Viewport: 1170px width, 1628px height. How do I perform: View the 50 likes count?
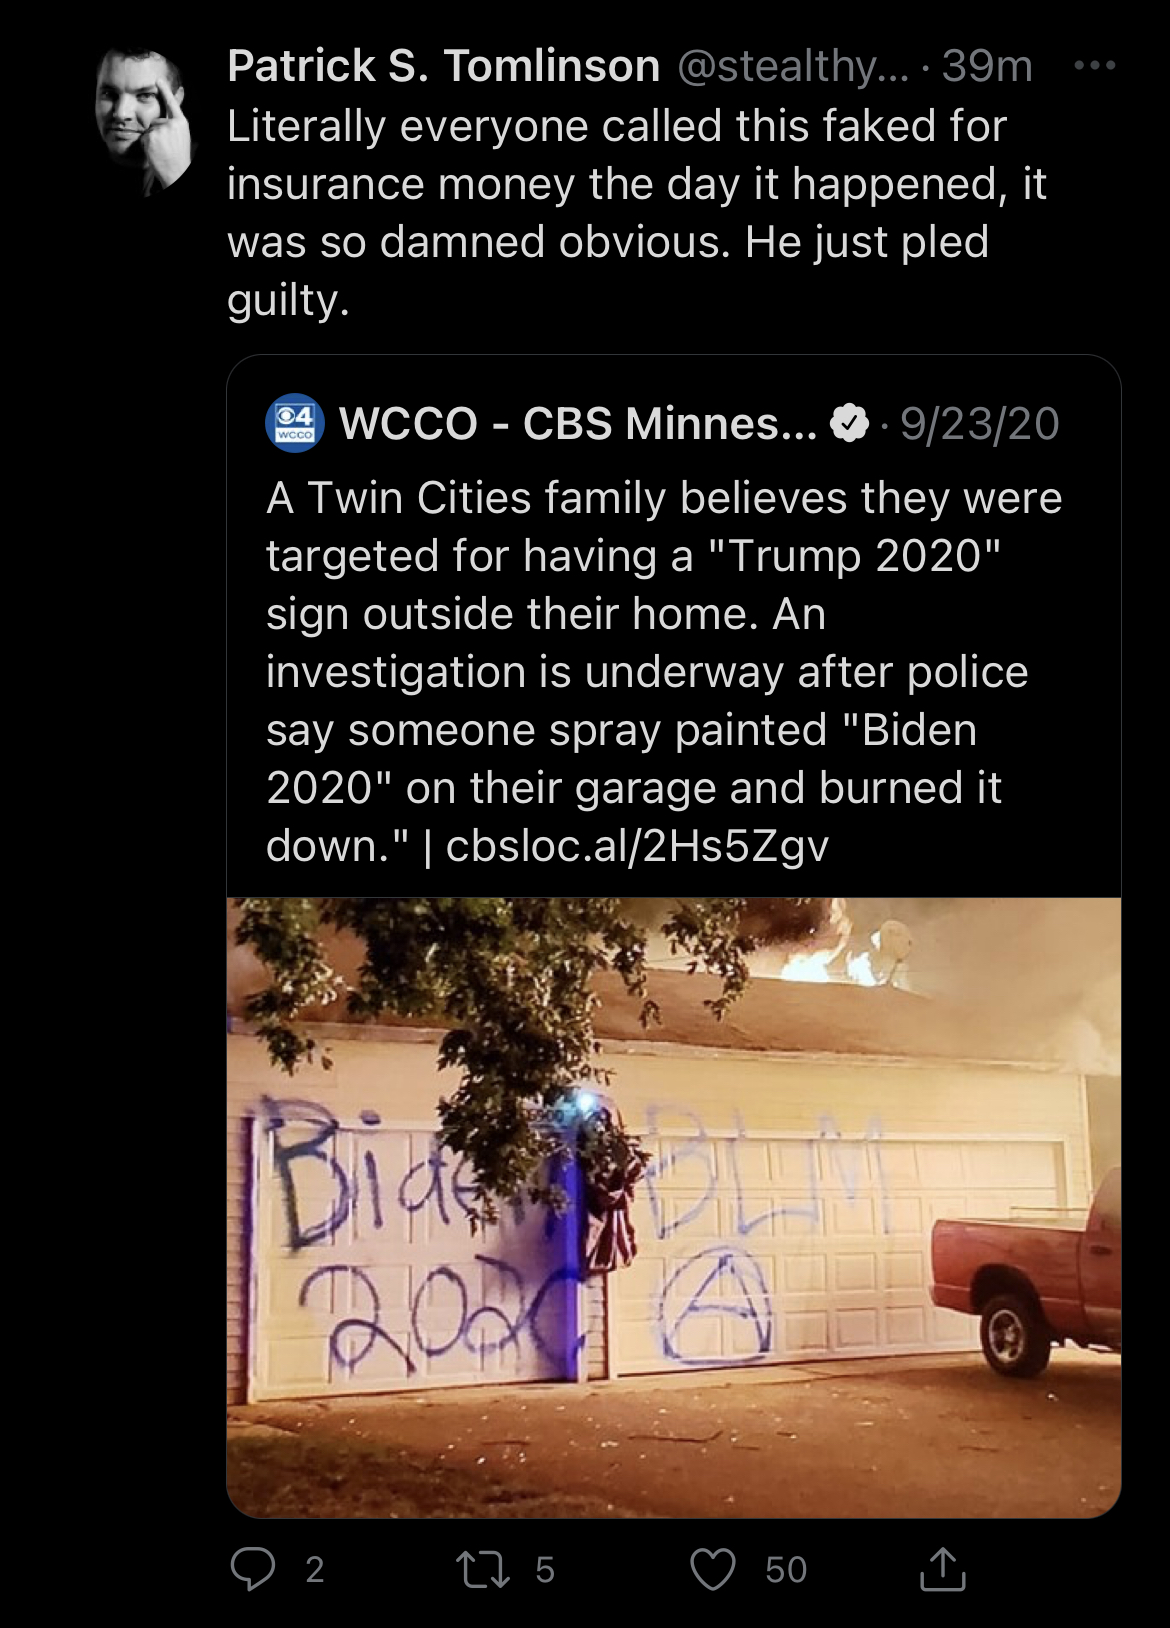tap(786, 1569)
